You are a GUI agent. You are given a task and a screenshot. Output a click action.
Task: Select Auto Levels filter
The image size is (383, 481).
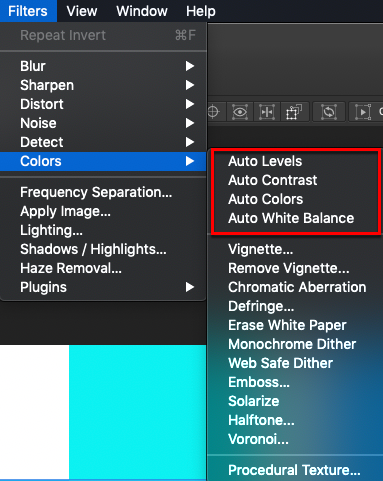point(265,161)
